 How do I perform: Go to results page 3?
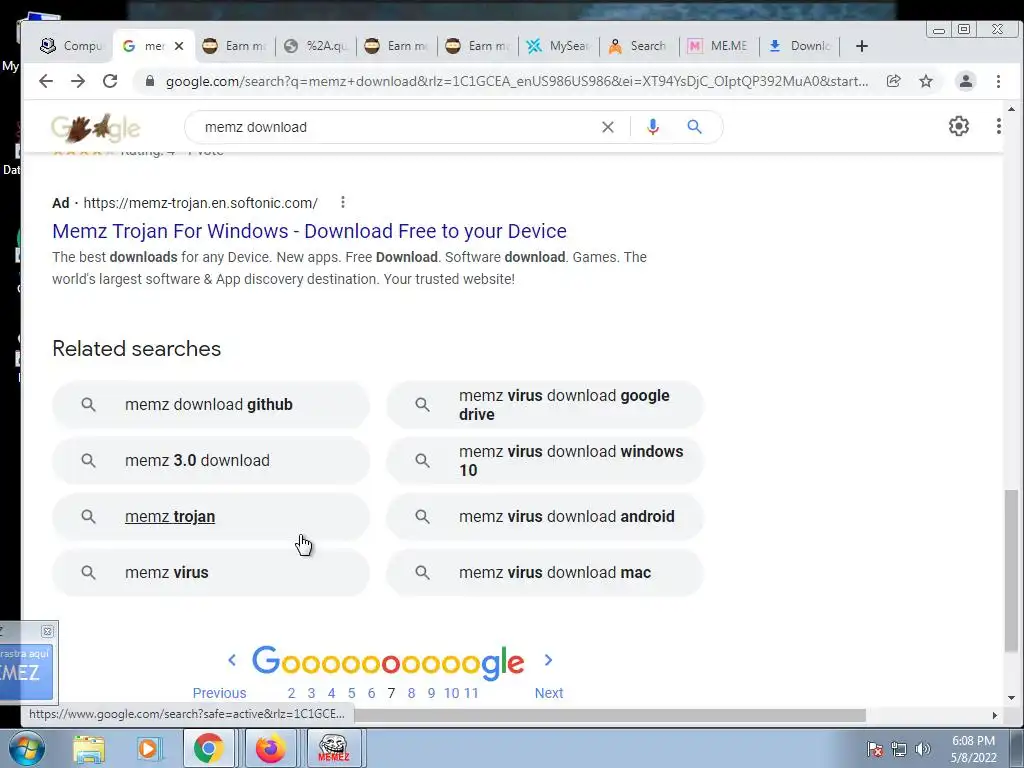click(x=312, y=693)
